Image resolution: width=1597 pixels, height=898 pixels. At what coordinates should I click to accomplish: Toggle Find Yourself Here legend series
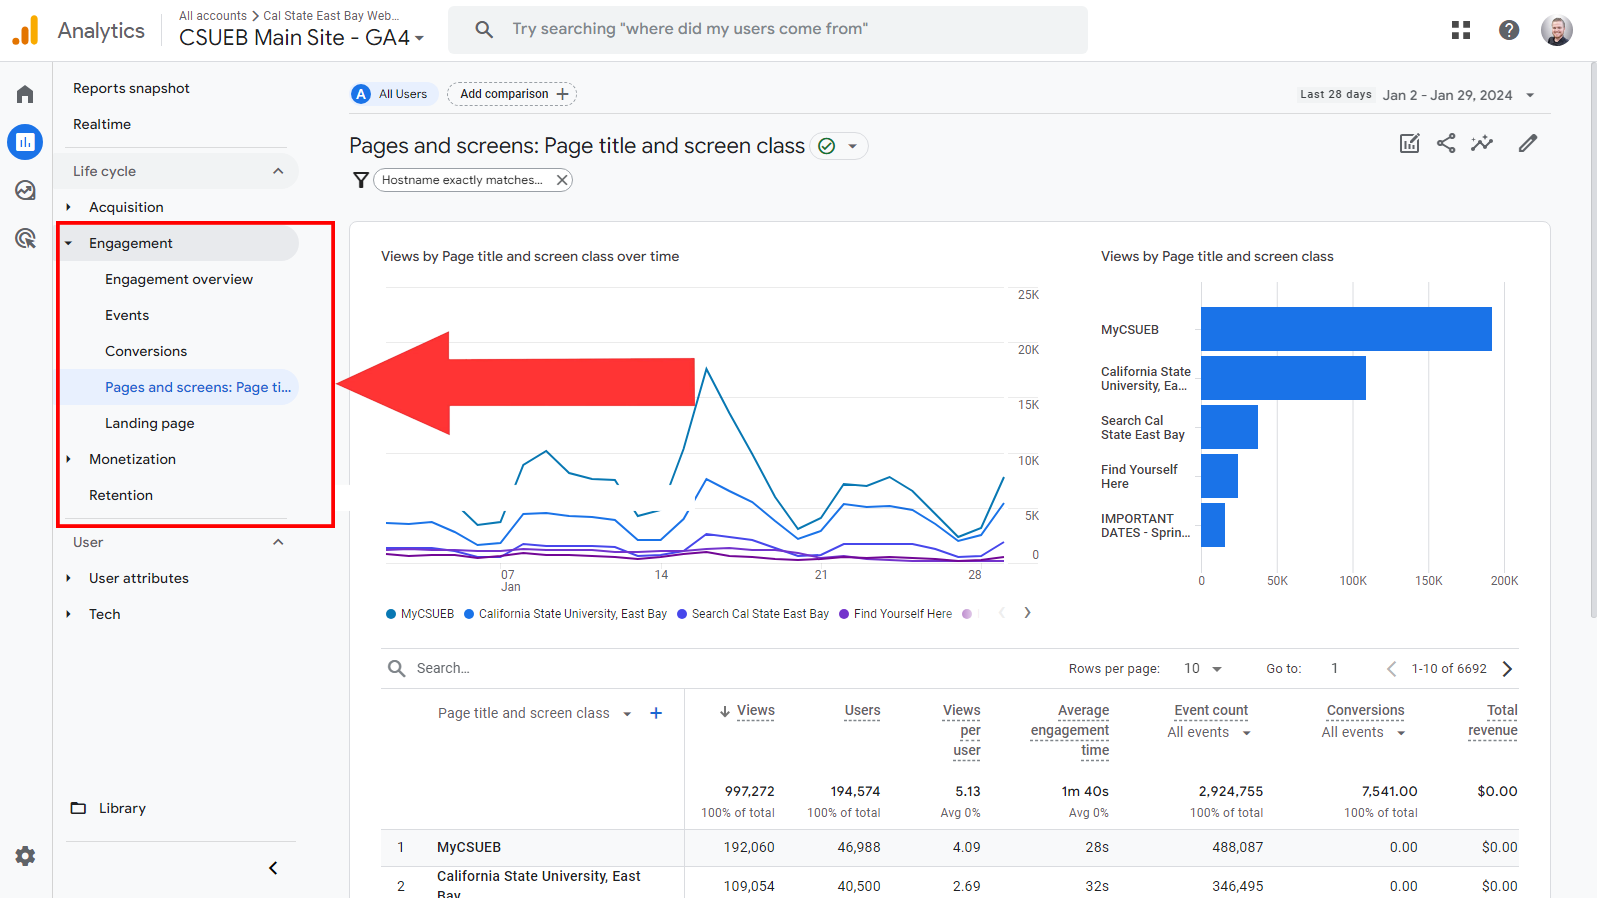tap(895, 614)
